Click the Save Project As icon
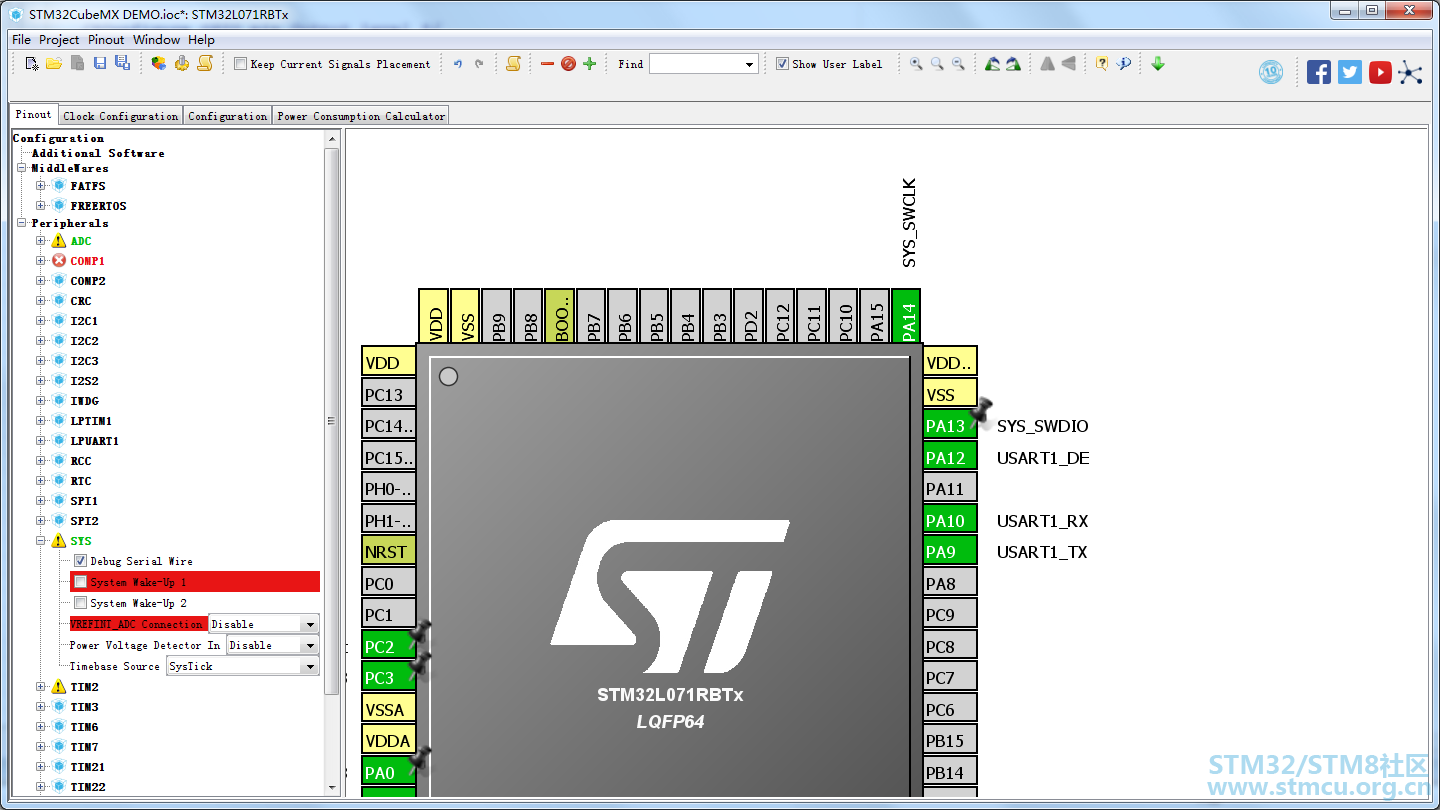Image resolution: width=1440 pixels, height=810 pixels. click(x=122, y=64)
